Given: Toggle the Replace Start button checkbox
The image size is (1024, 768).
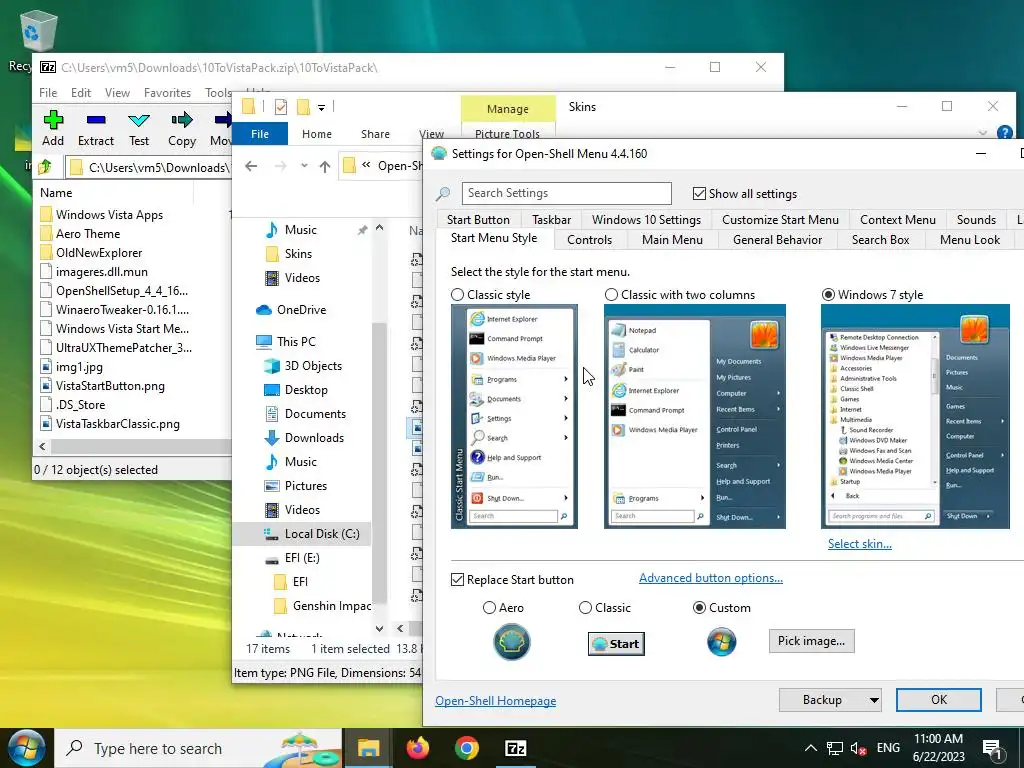Looking at the screenshot, I should click(x=458, y=580).
